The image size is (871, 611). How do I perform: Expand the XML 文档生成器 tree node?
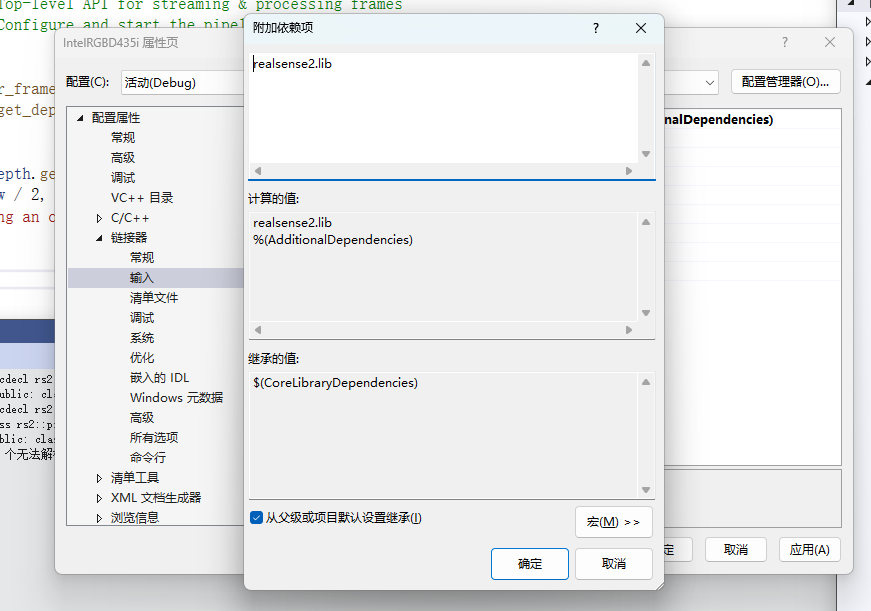[99, 498]
